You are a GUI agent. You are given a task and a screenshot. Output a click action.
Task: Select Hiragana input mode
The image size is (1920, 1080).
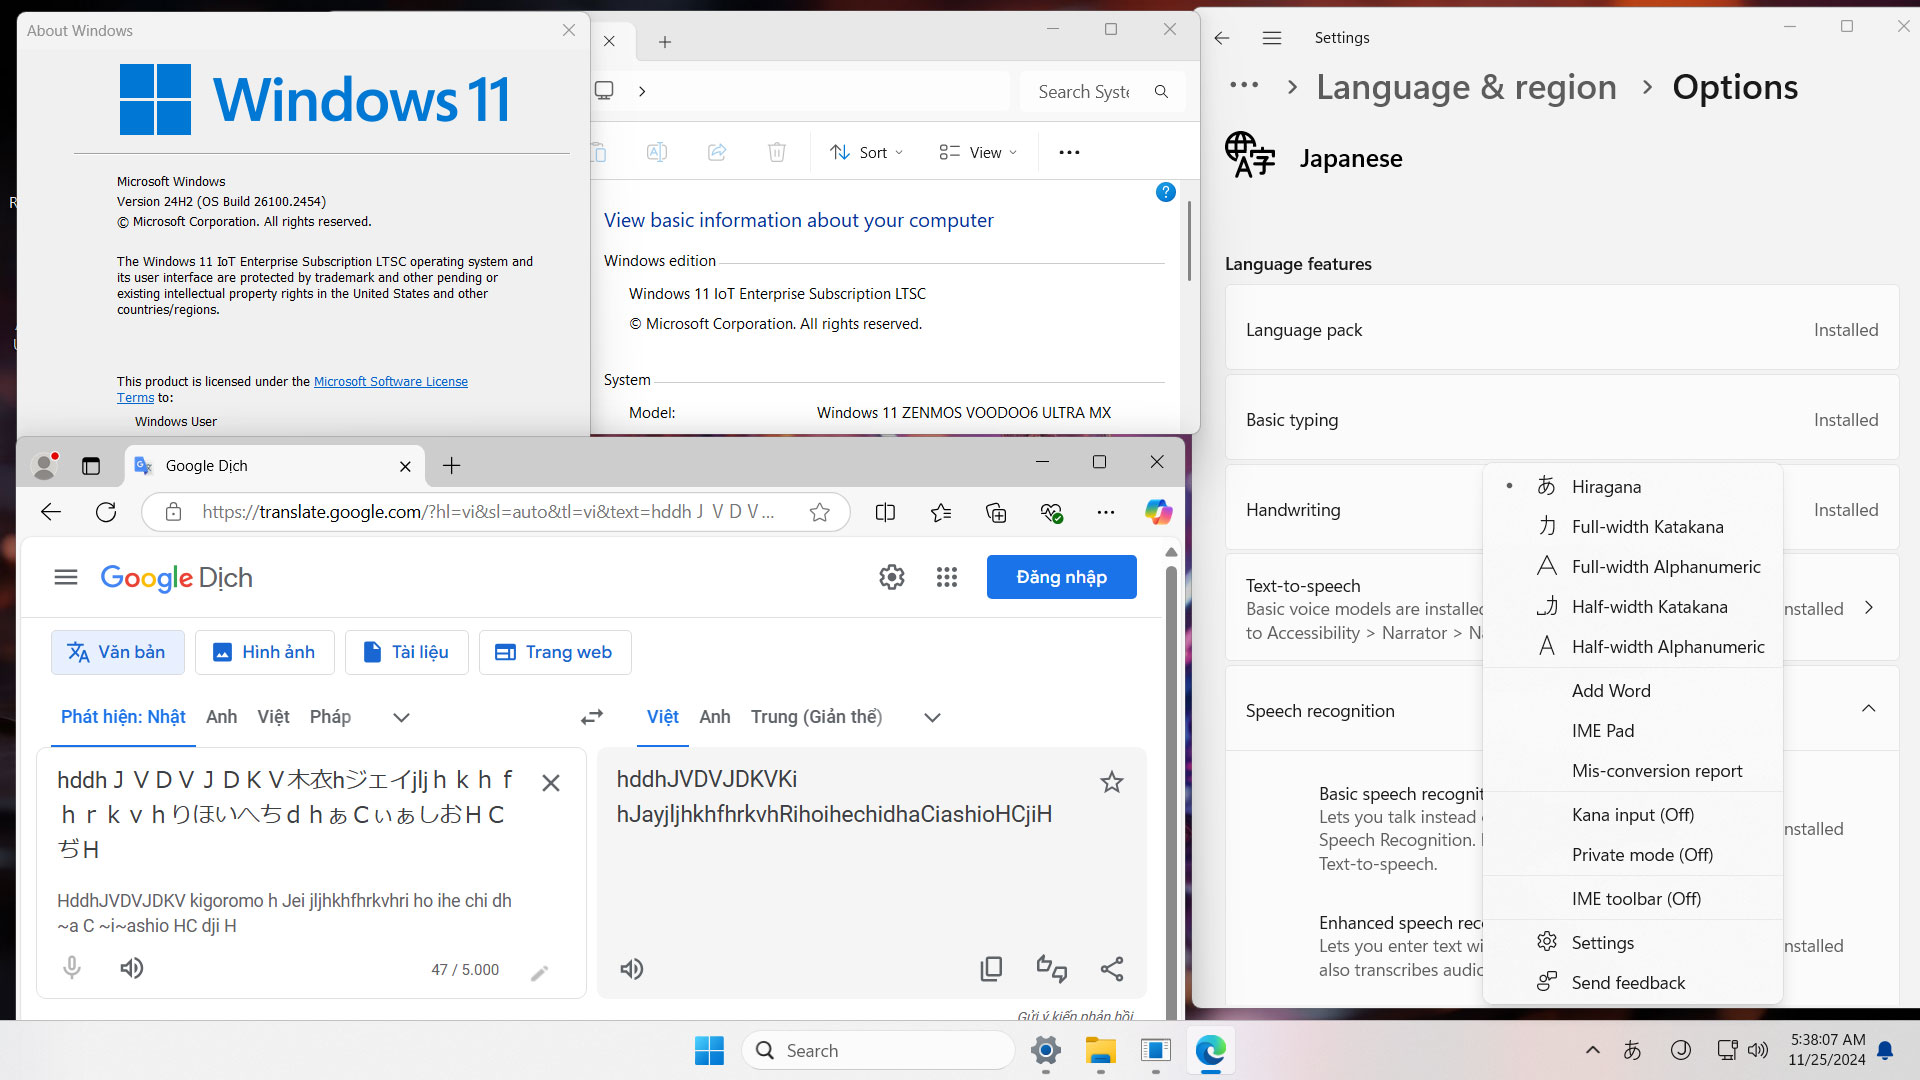(x=1632, y=487)
